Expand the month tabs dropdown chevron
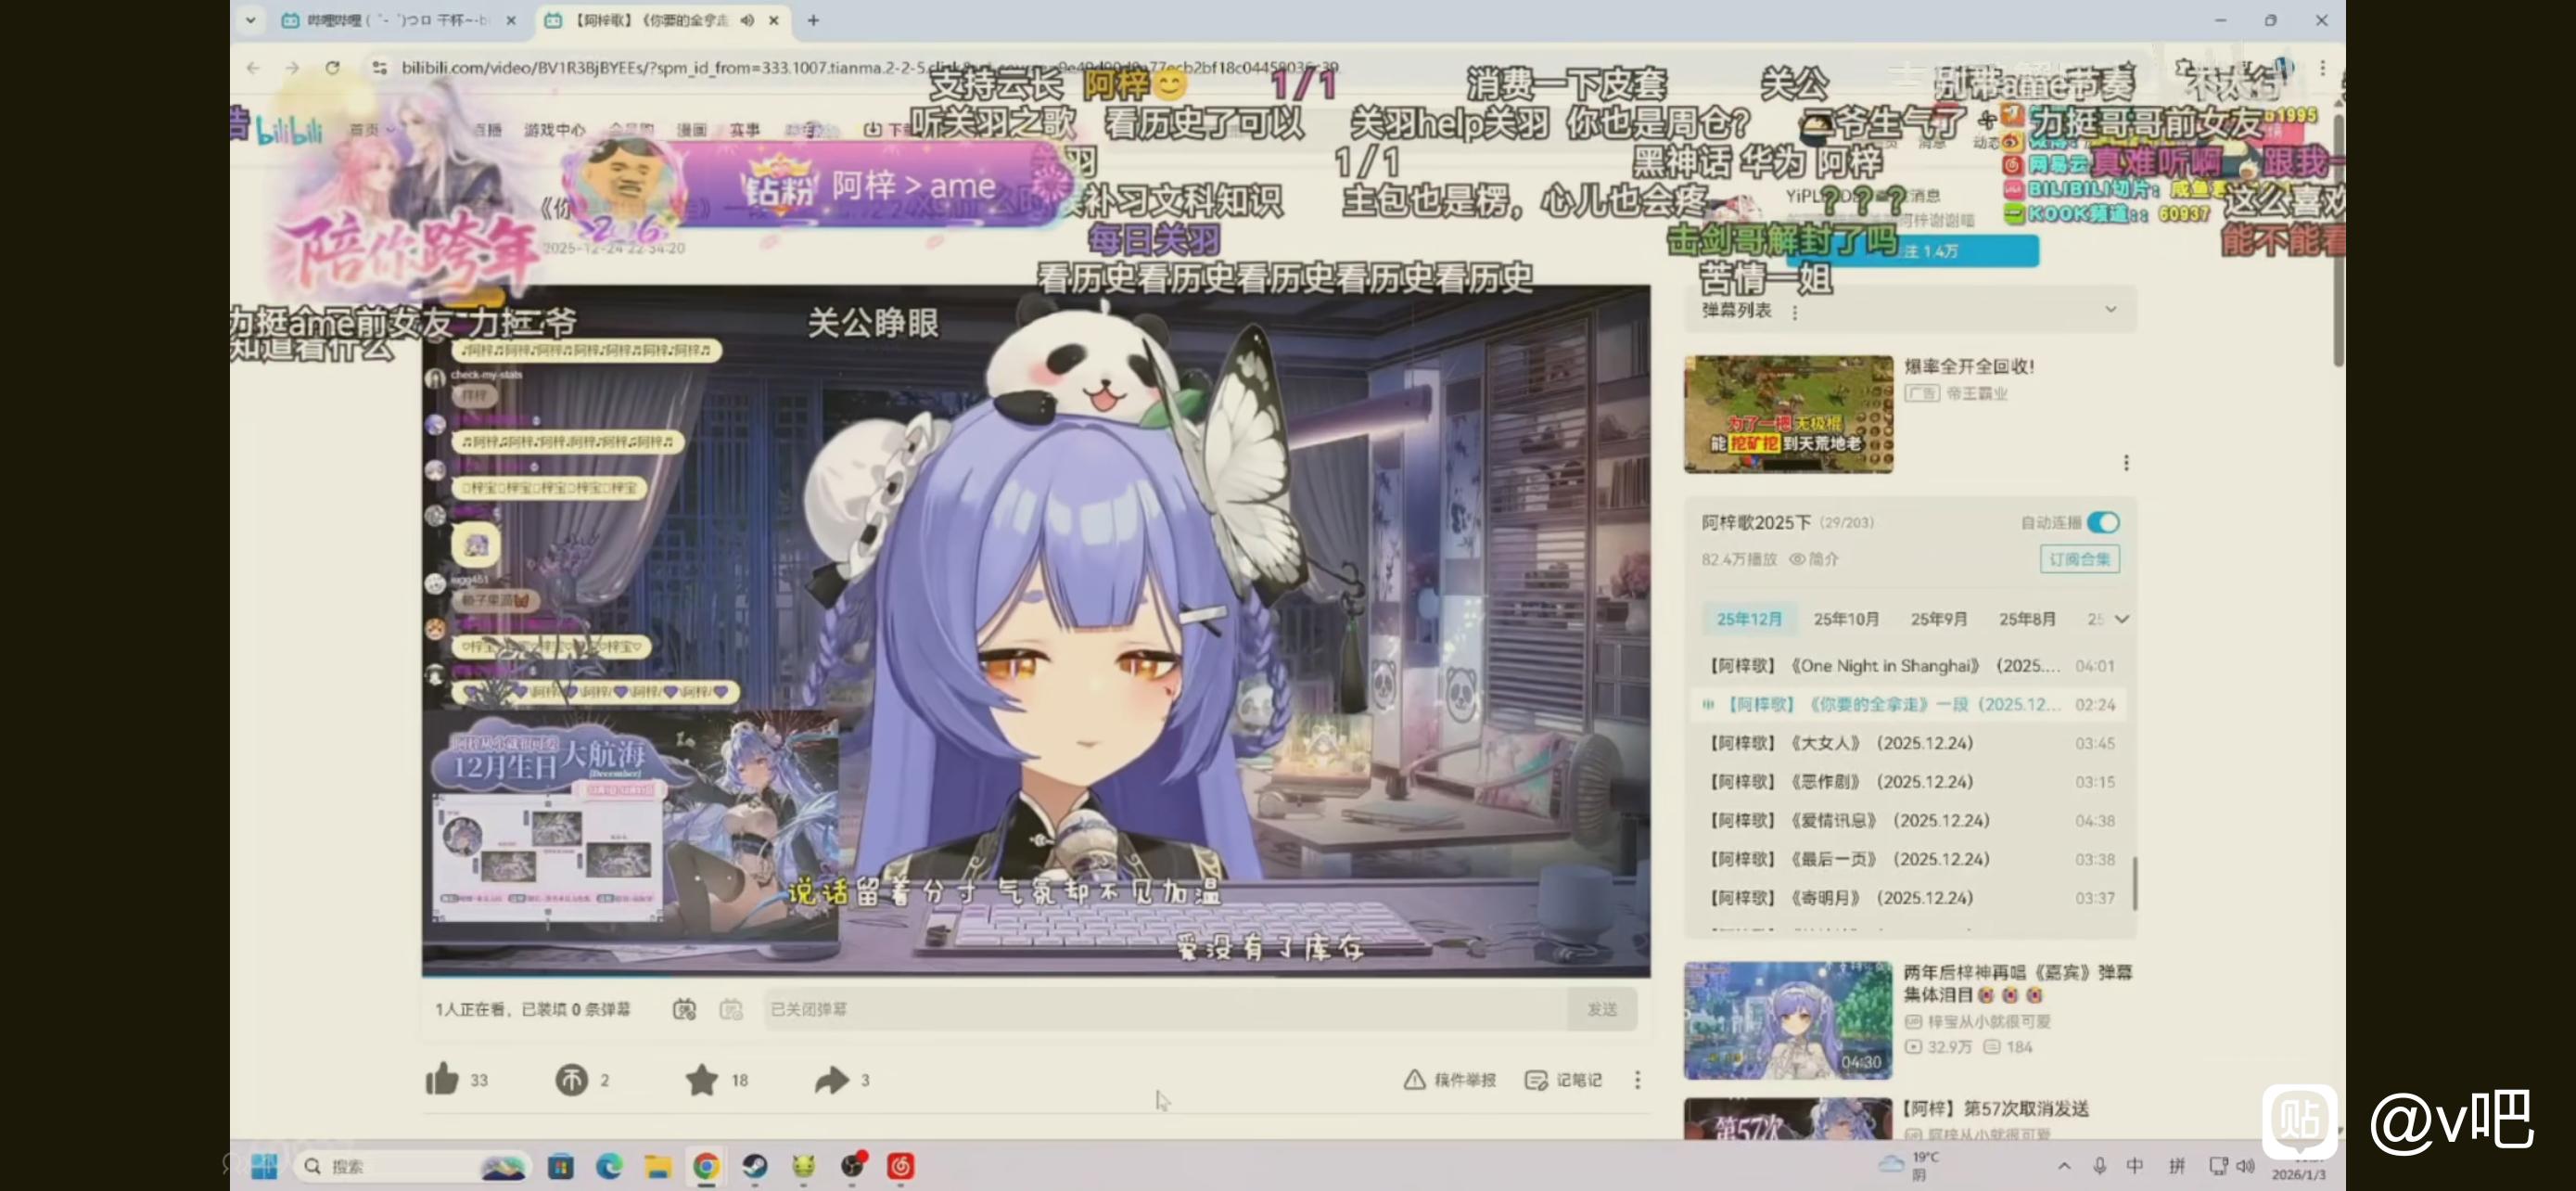2576x1191 pixels. [x=2121, y=619]
